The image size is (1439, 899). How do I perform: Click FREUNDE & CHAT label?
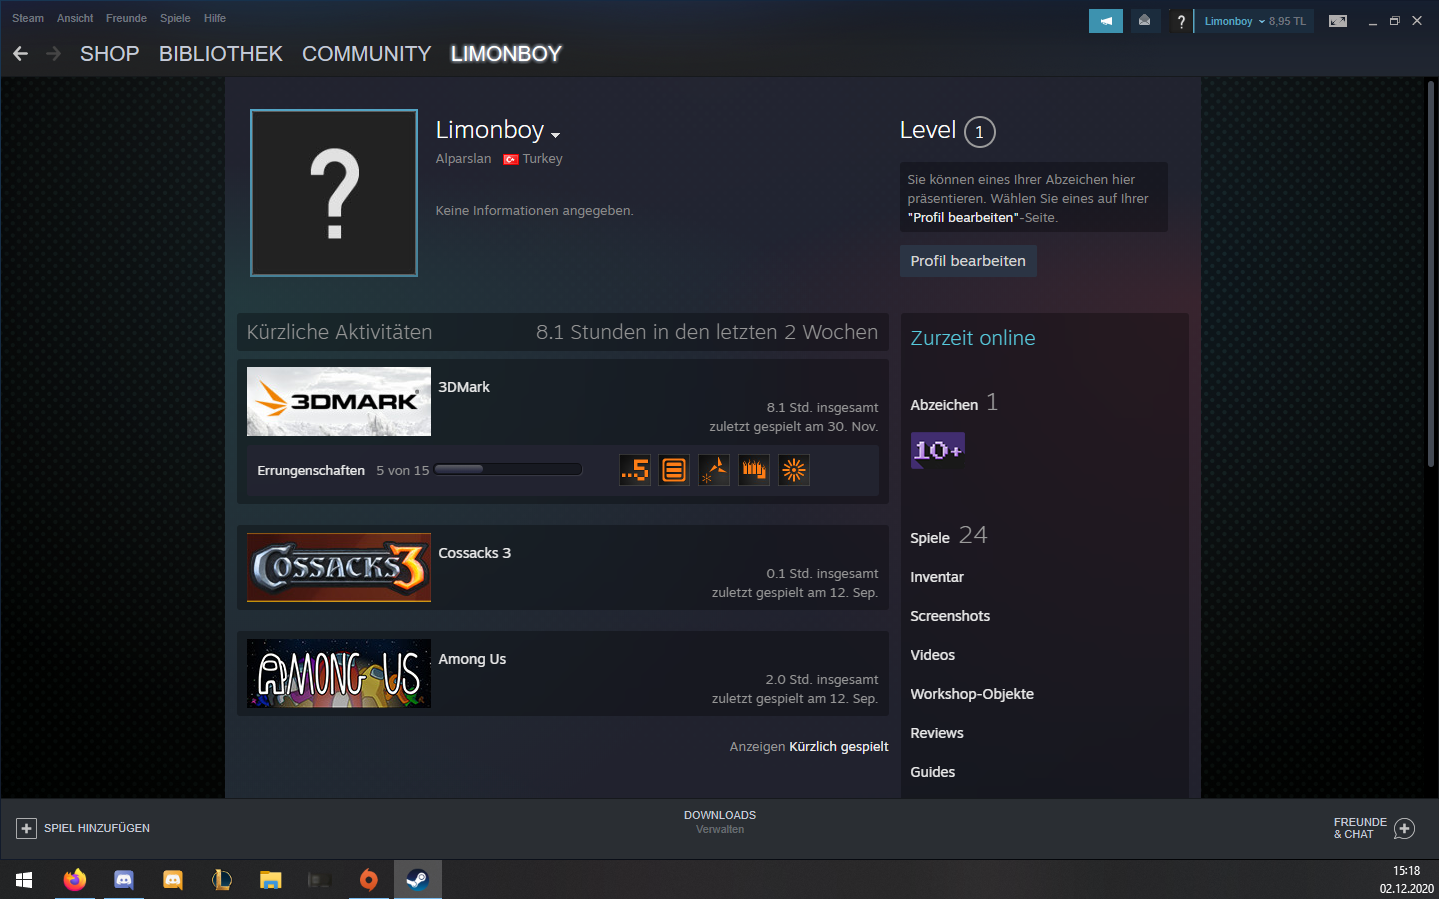(1360, 828)
